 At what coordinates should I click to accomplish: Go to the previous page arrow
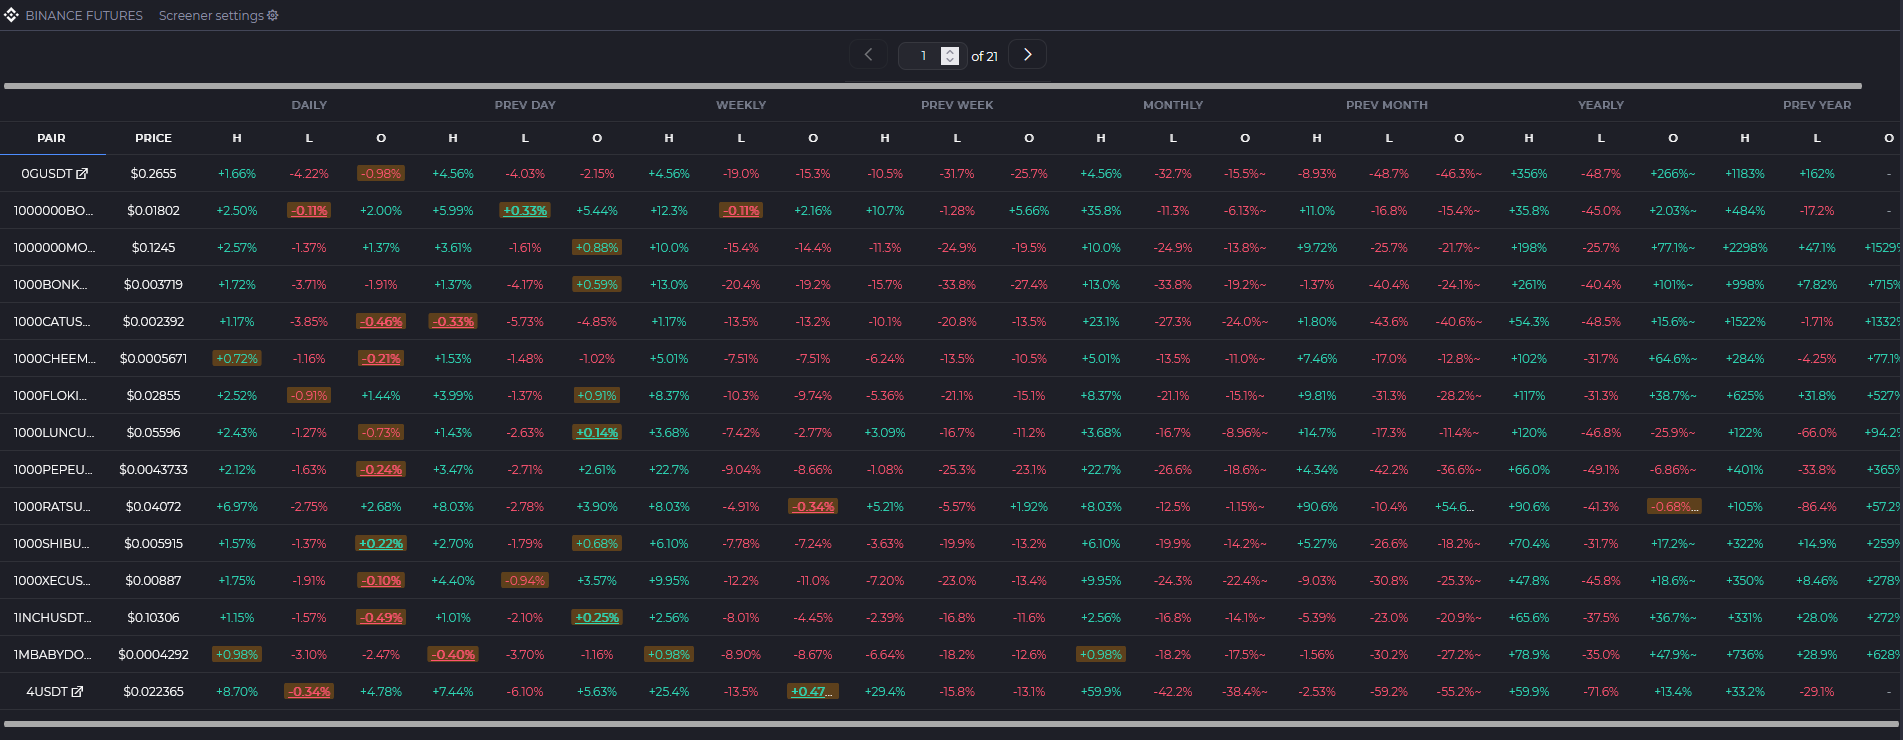868,55
